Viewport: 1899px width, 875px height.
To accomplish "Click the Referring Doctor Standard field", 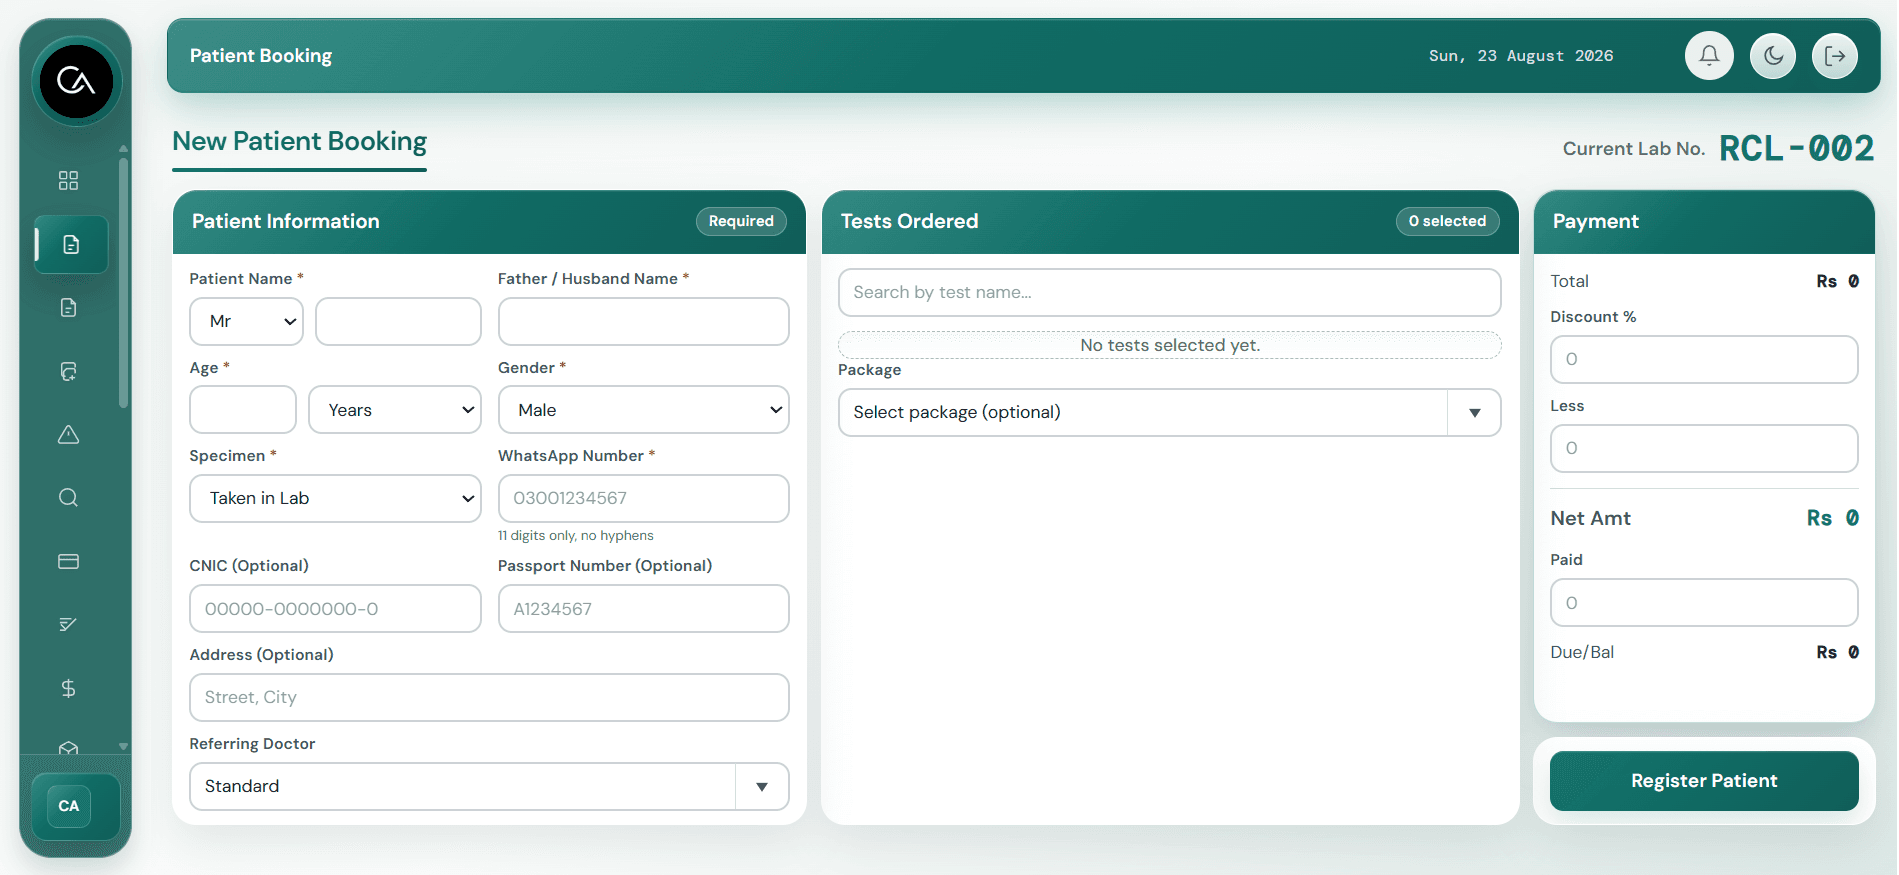I will (x=489, y=787).
